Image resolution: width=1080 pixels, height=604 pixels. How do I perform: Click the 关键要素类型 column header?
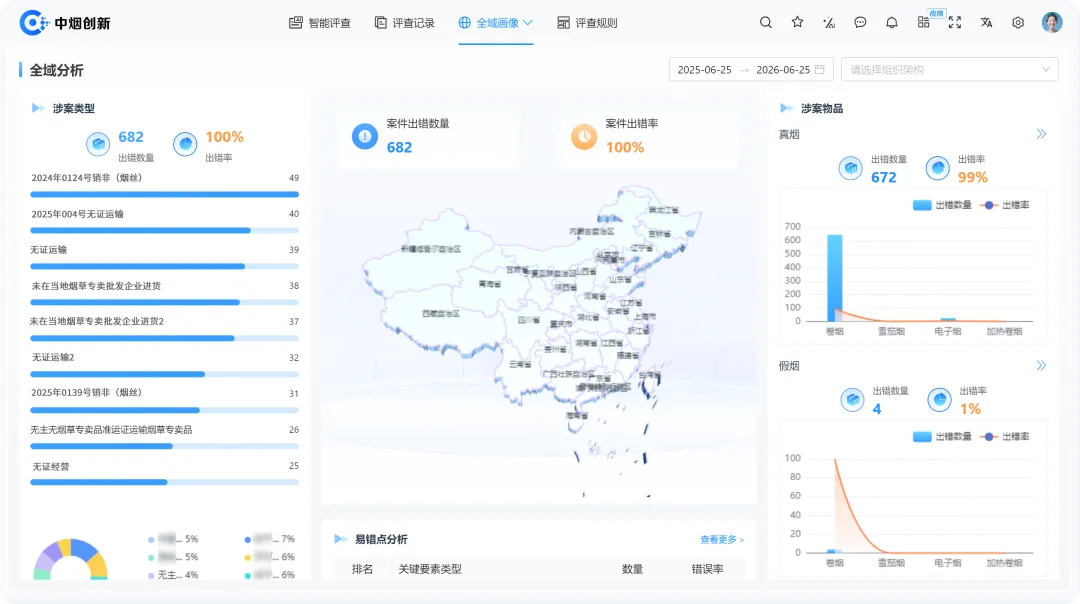coord(430,569)
